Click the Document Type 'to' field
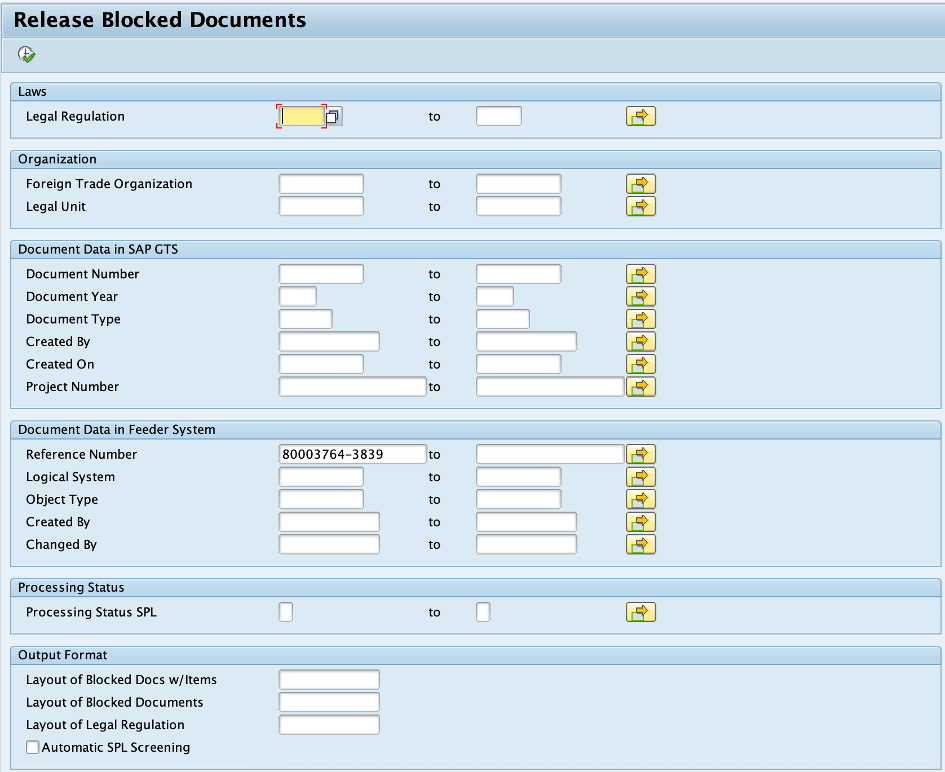945x772 pixels. pyautogui.click(x=503, y=319)
